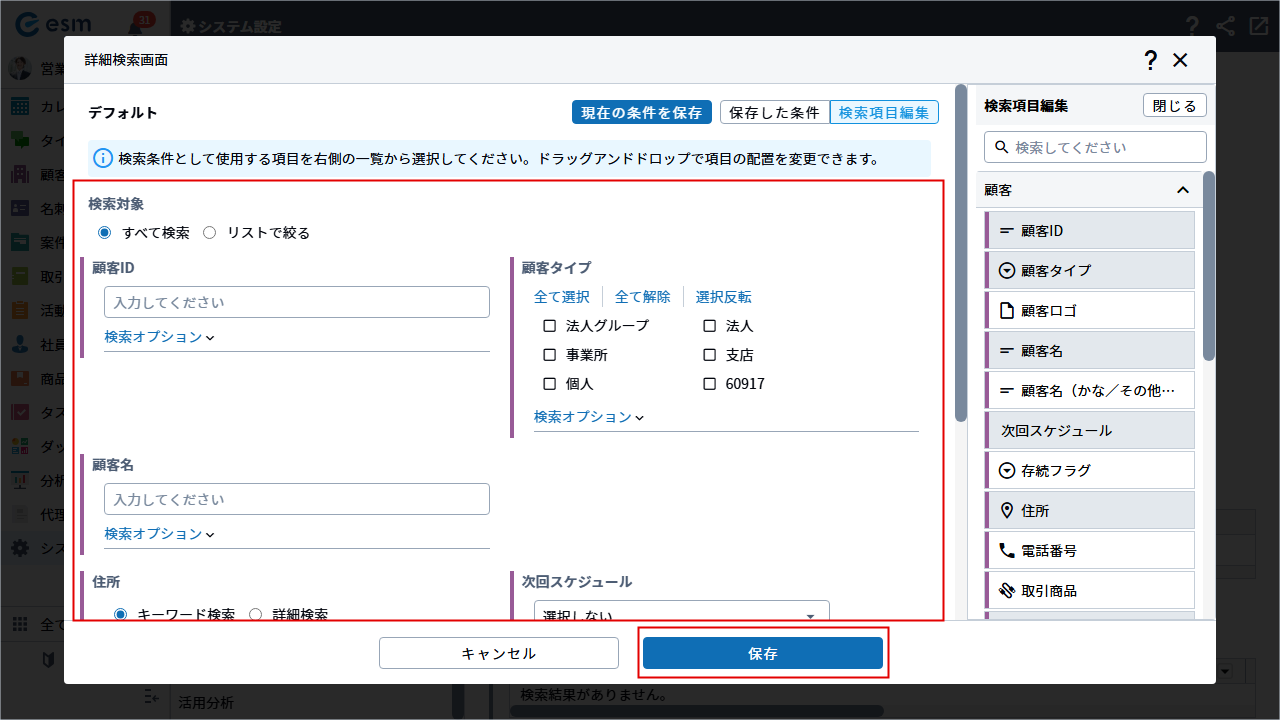The height and width of the screenshot is (720, 1280).
Task: Click the 全て選択 link
Action: point(562,297)
